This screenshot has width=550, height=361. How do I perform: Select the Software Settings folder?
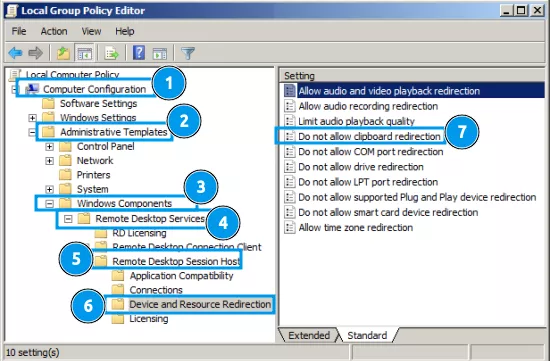(98, 103)
